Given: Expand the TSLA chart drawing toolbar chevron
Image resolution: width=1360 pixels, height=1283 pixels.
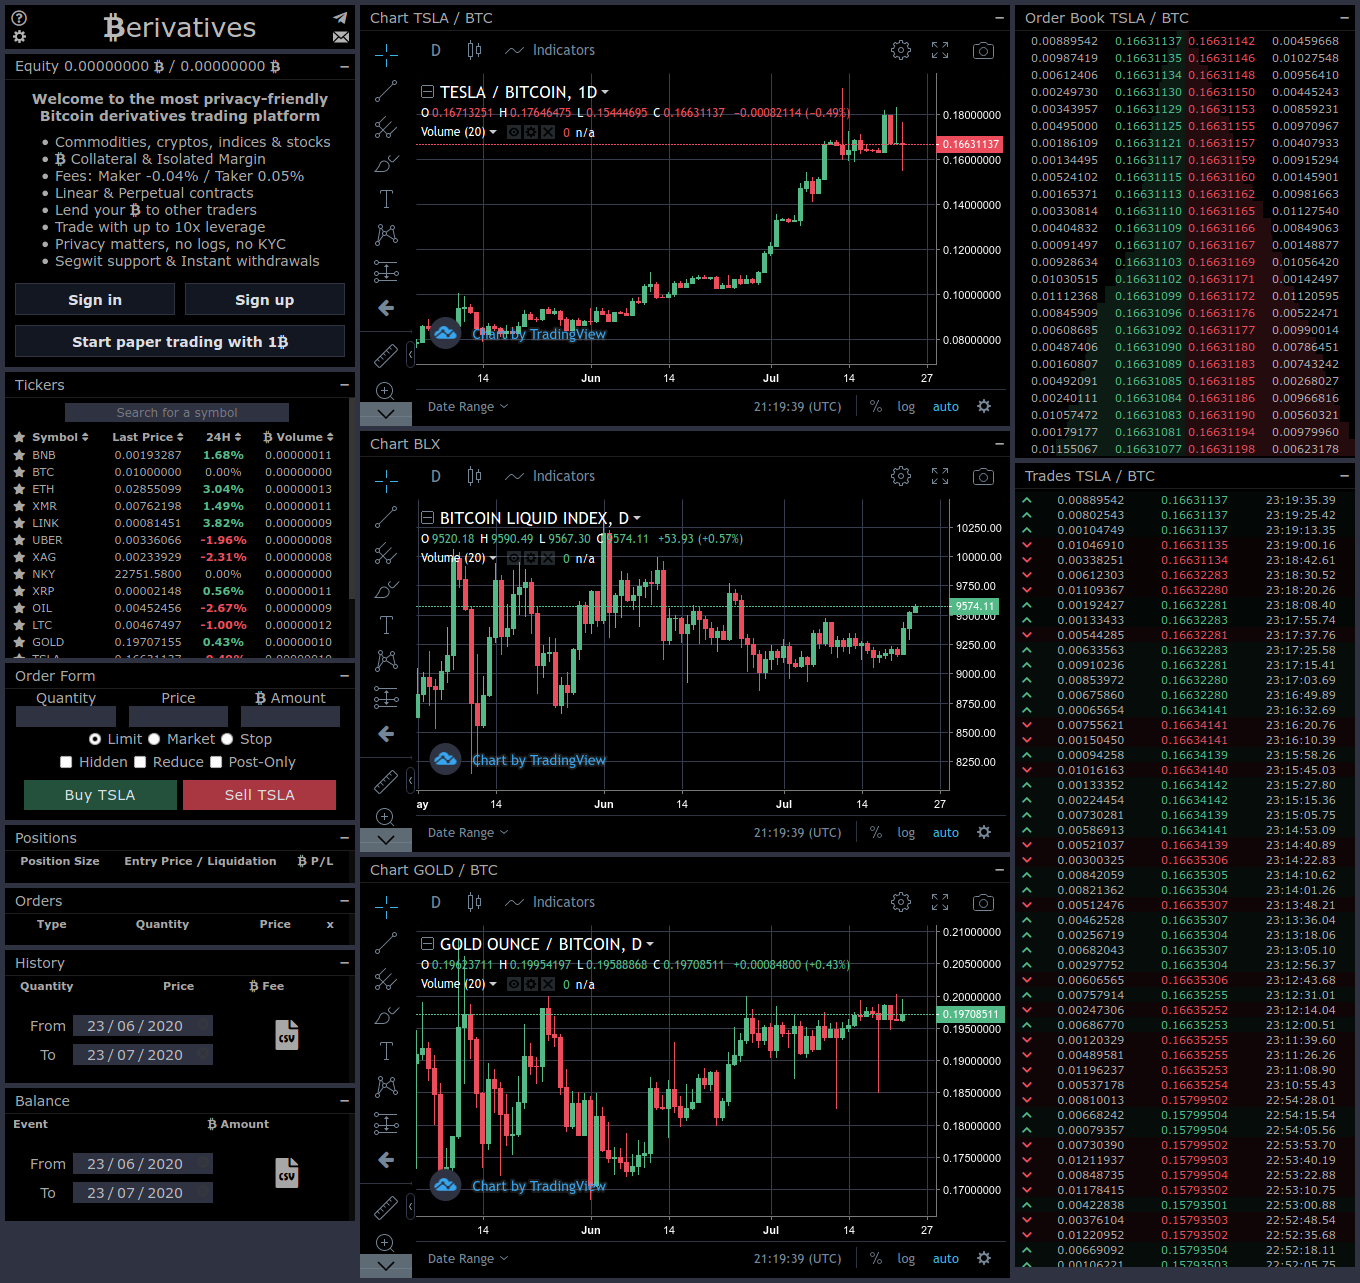Looking at the screenshot, I should click(386, 413).
